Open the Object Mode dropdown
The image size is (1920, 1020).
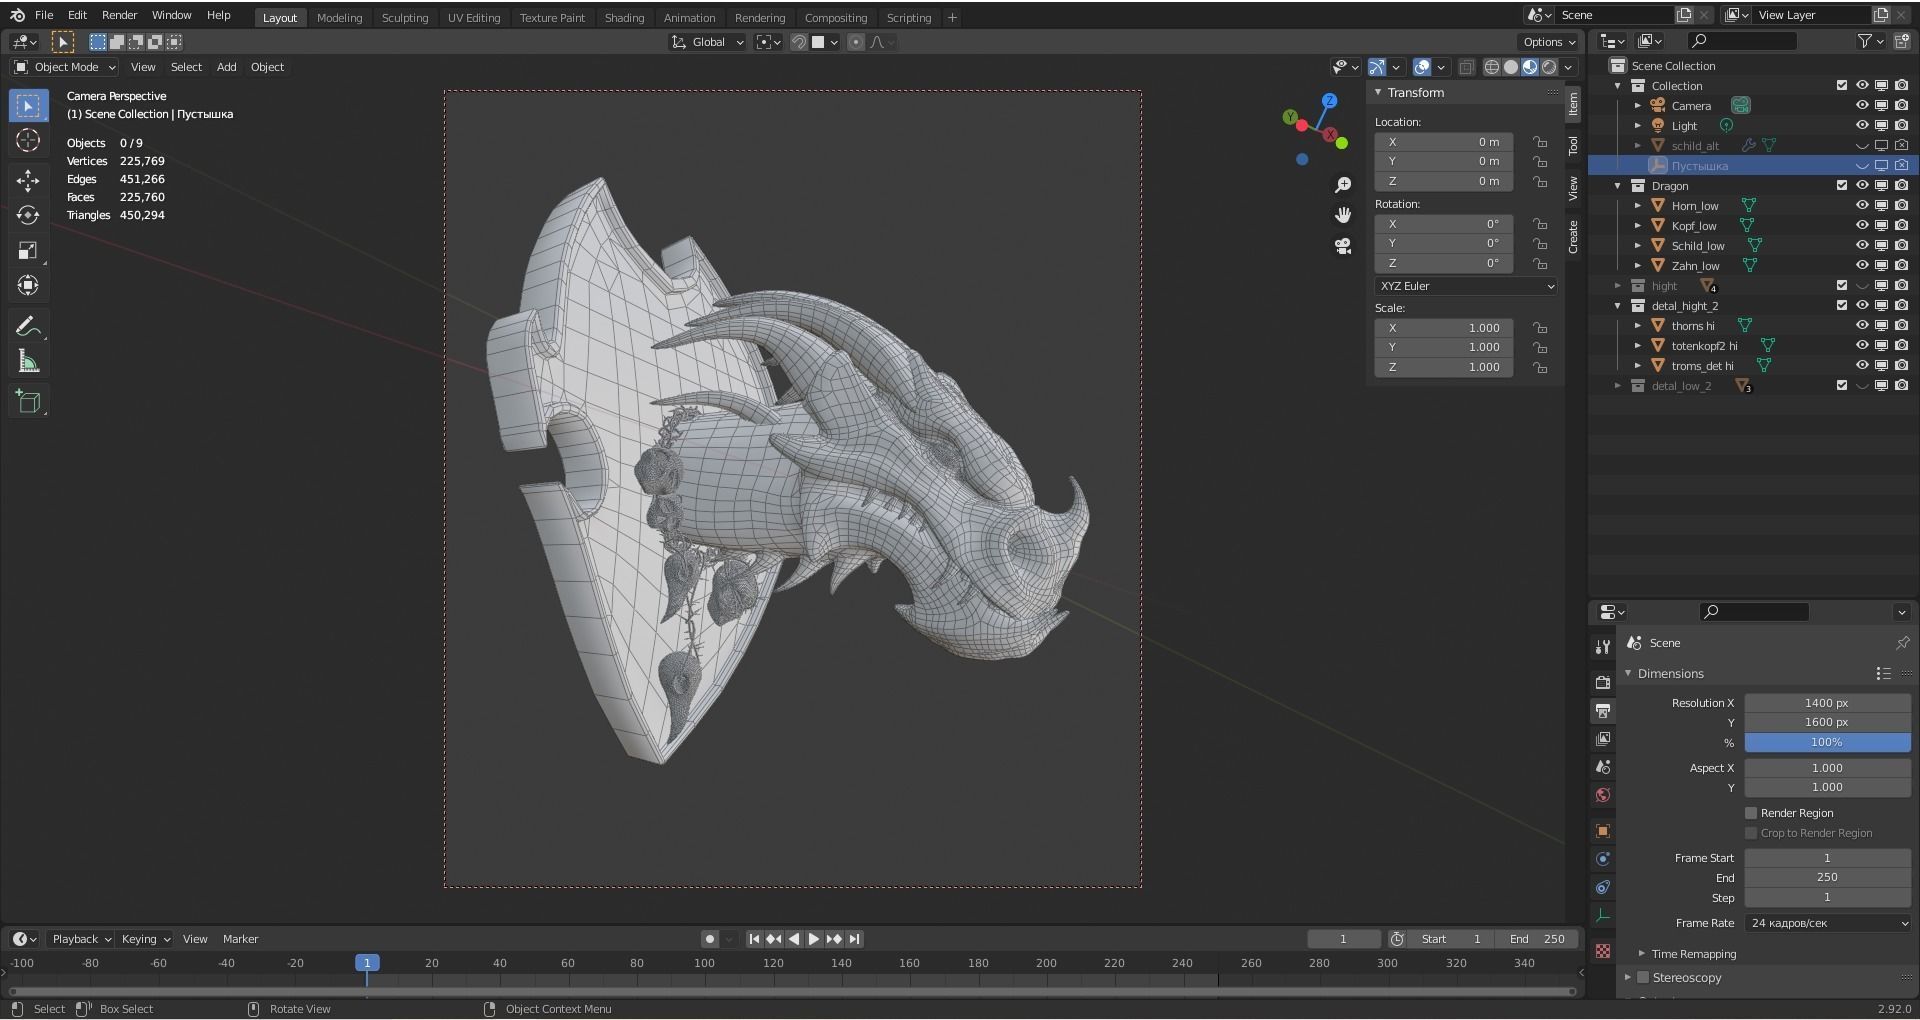tap(65, 67)
